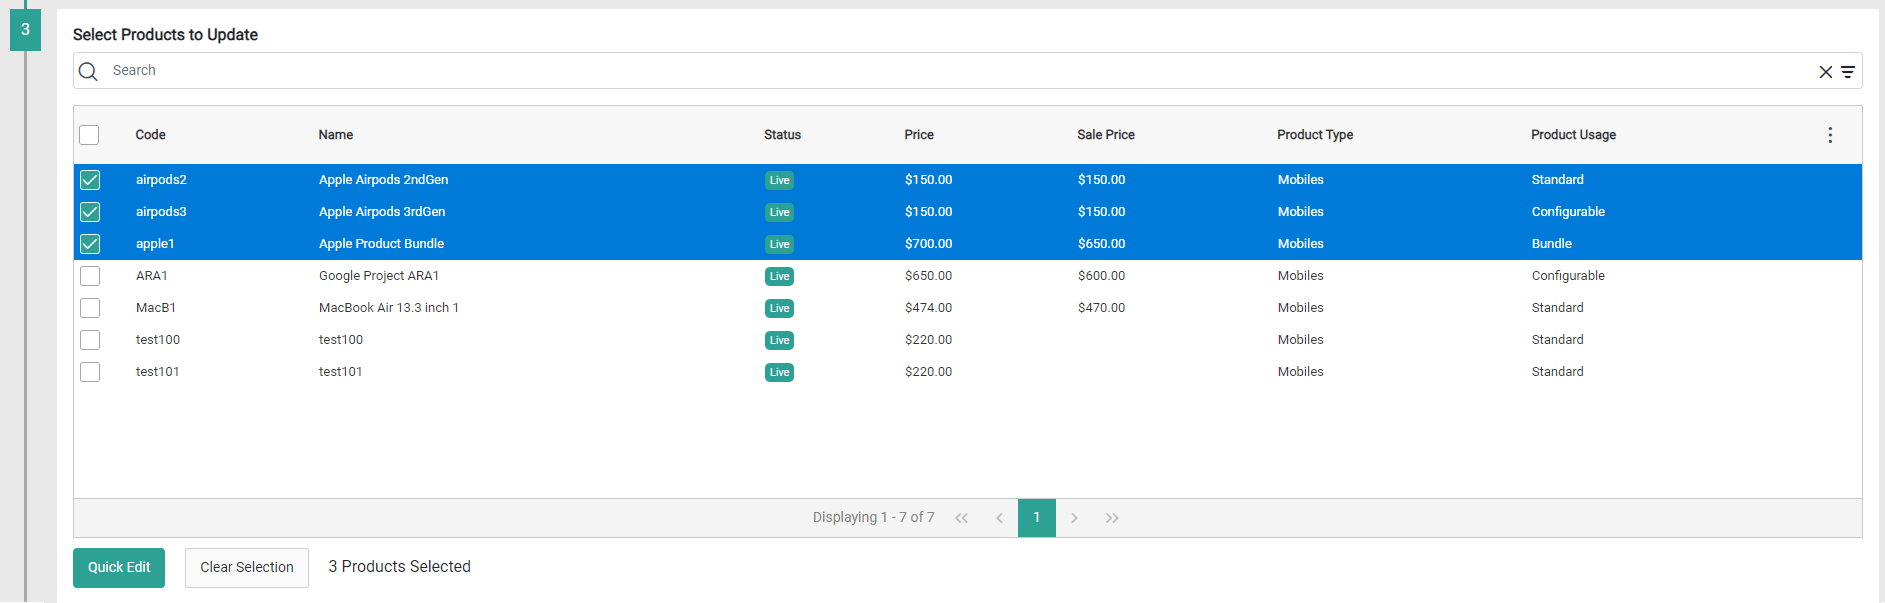The image size is (1885, 603).
Task: Click the Apple Airpods 2ndGen name
Action: click(383, 180)
